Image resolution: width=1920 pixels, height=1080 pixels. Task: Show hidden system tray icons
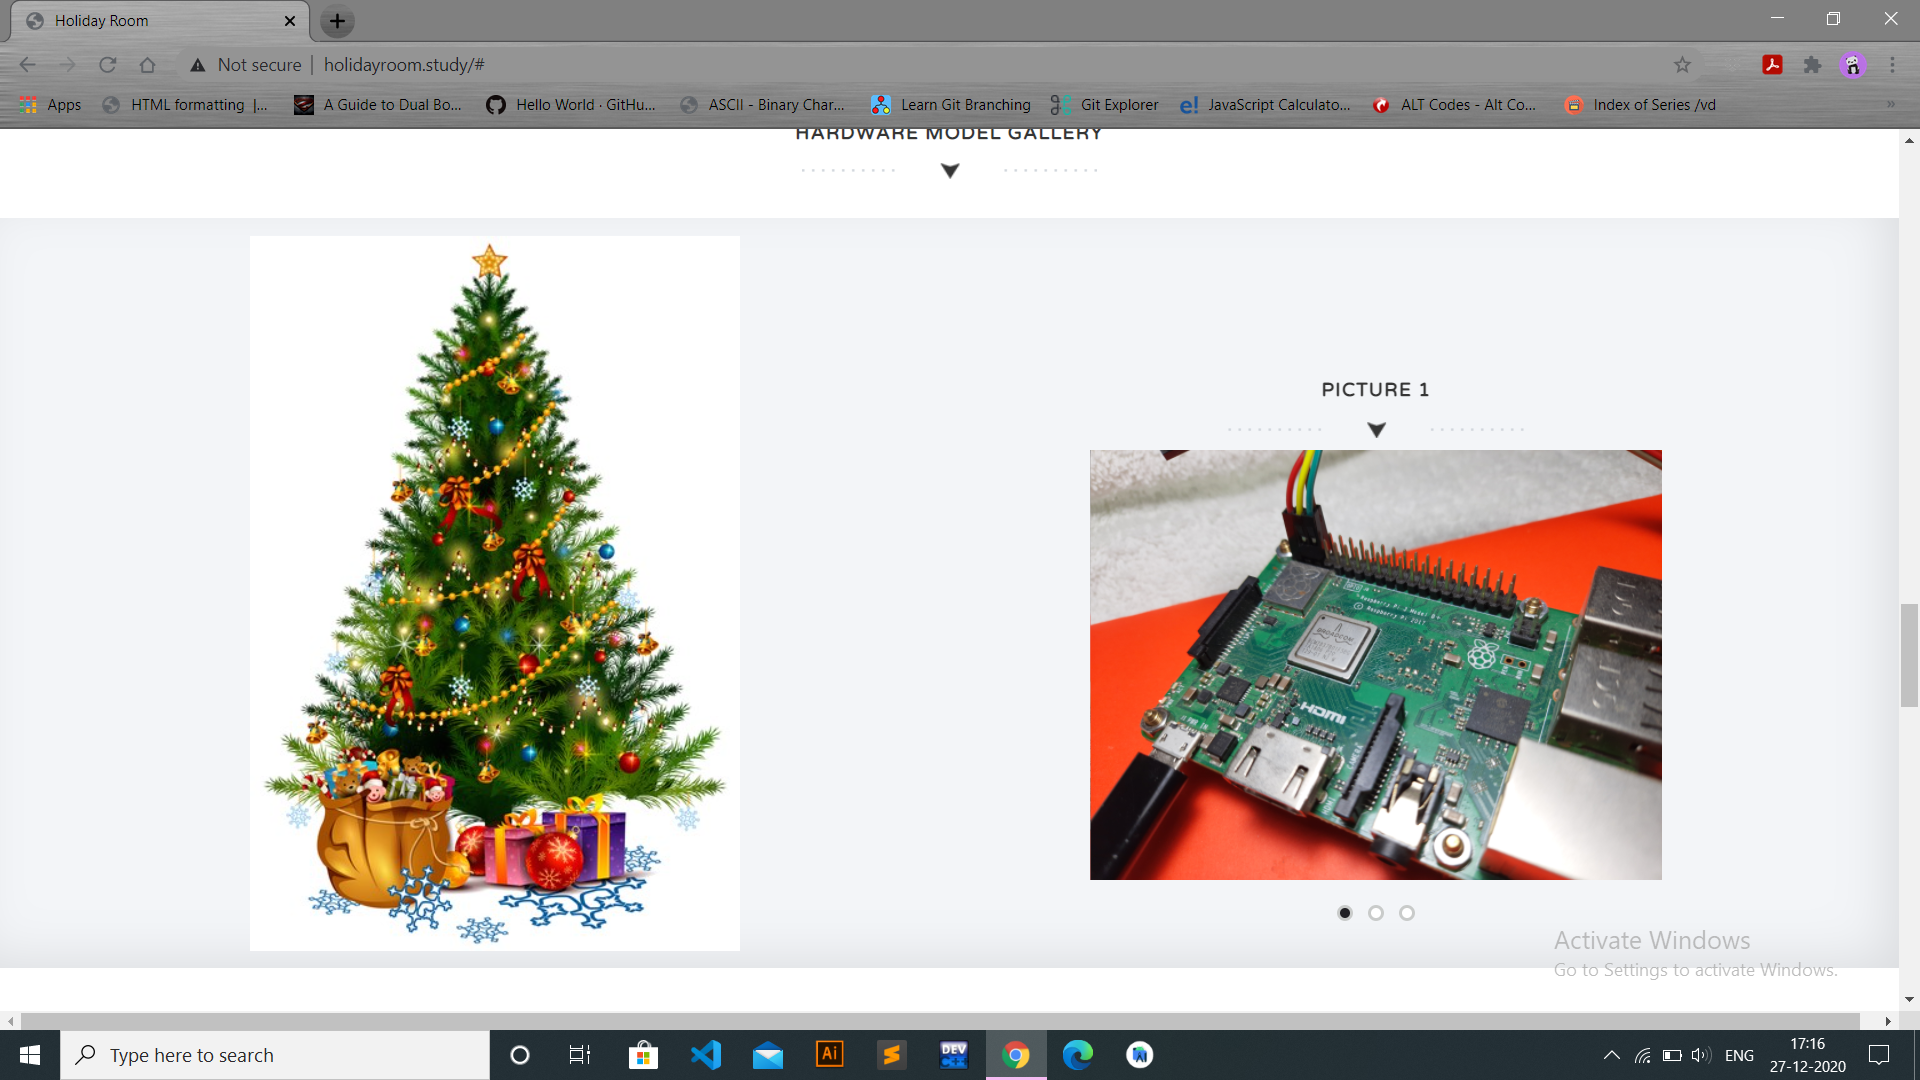coord(1611,1055)
